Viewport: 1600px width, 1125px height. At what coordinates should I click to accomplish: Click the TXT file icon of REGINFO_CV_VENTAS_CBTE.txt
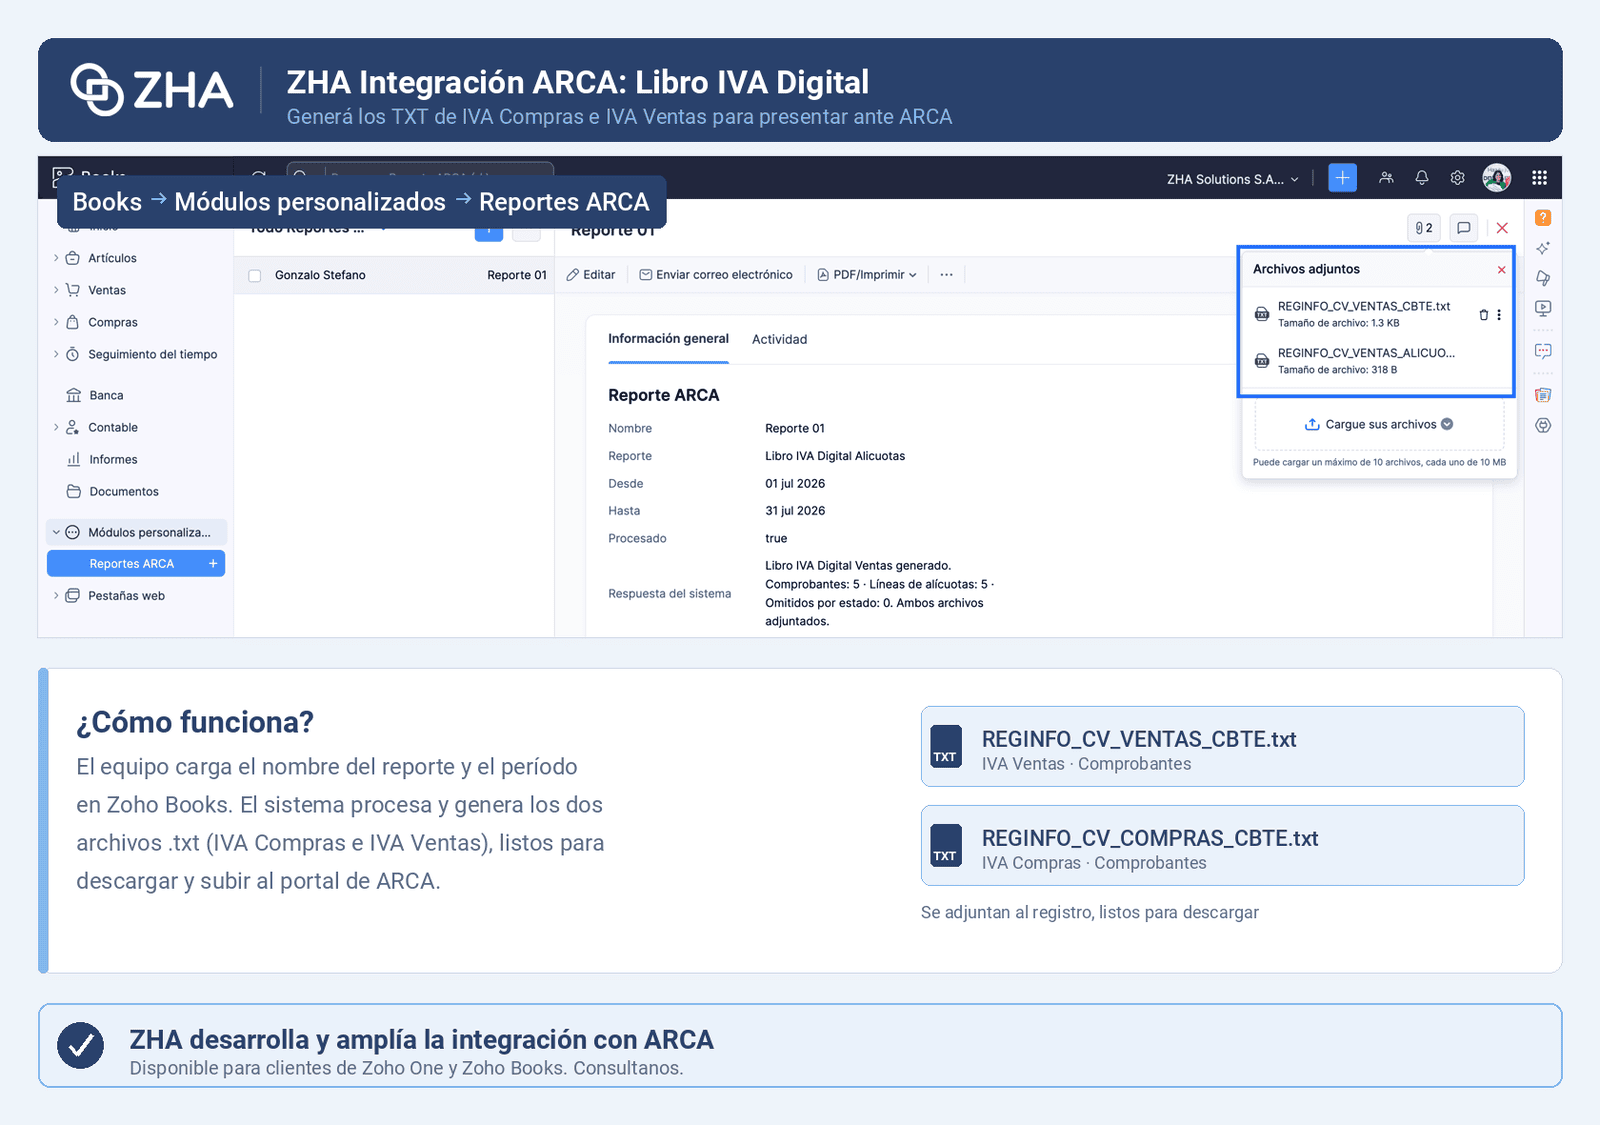click(1262, 315)
